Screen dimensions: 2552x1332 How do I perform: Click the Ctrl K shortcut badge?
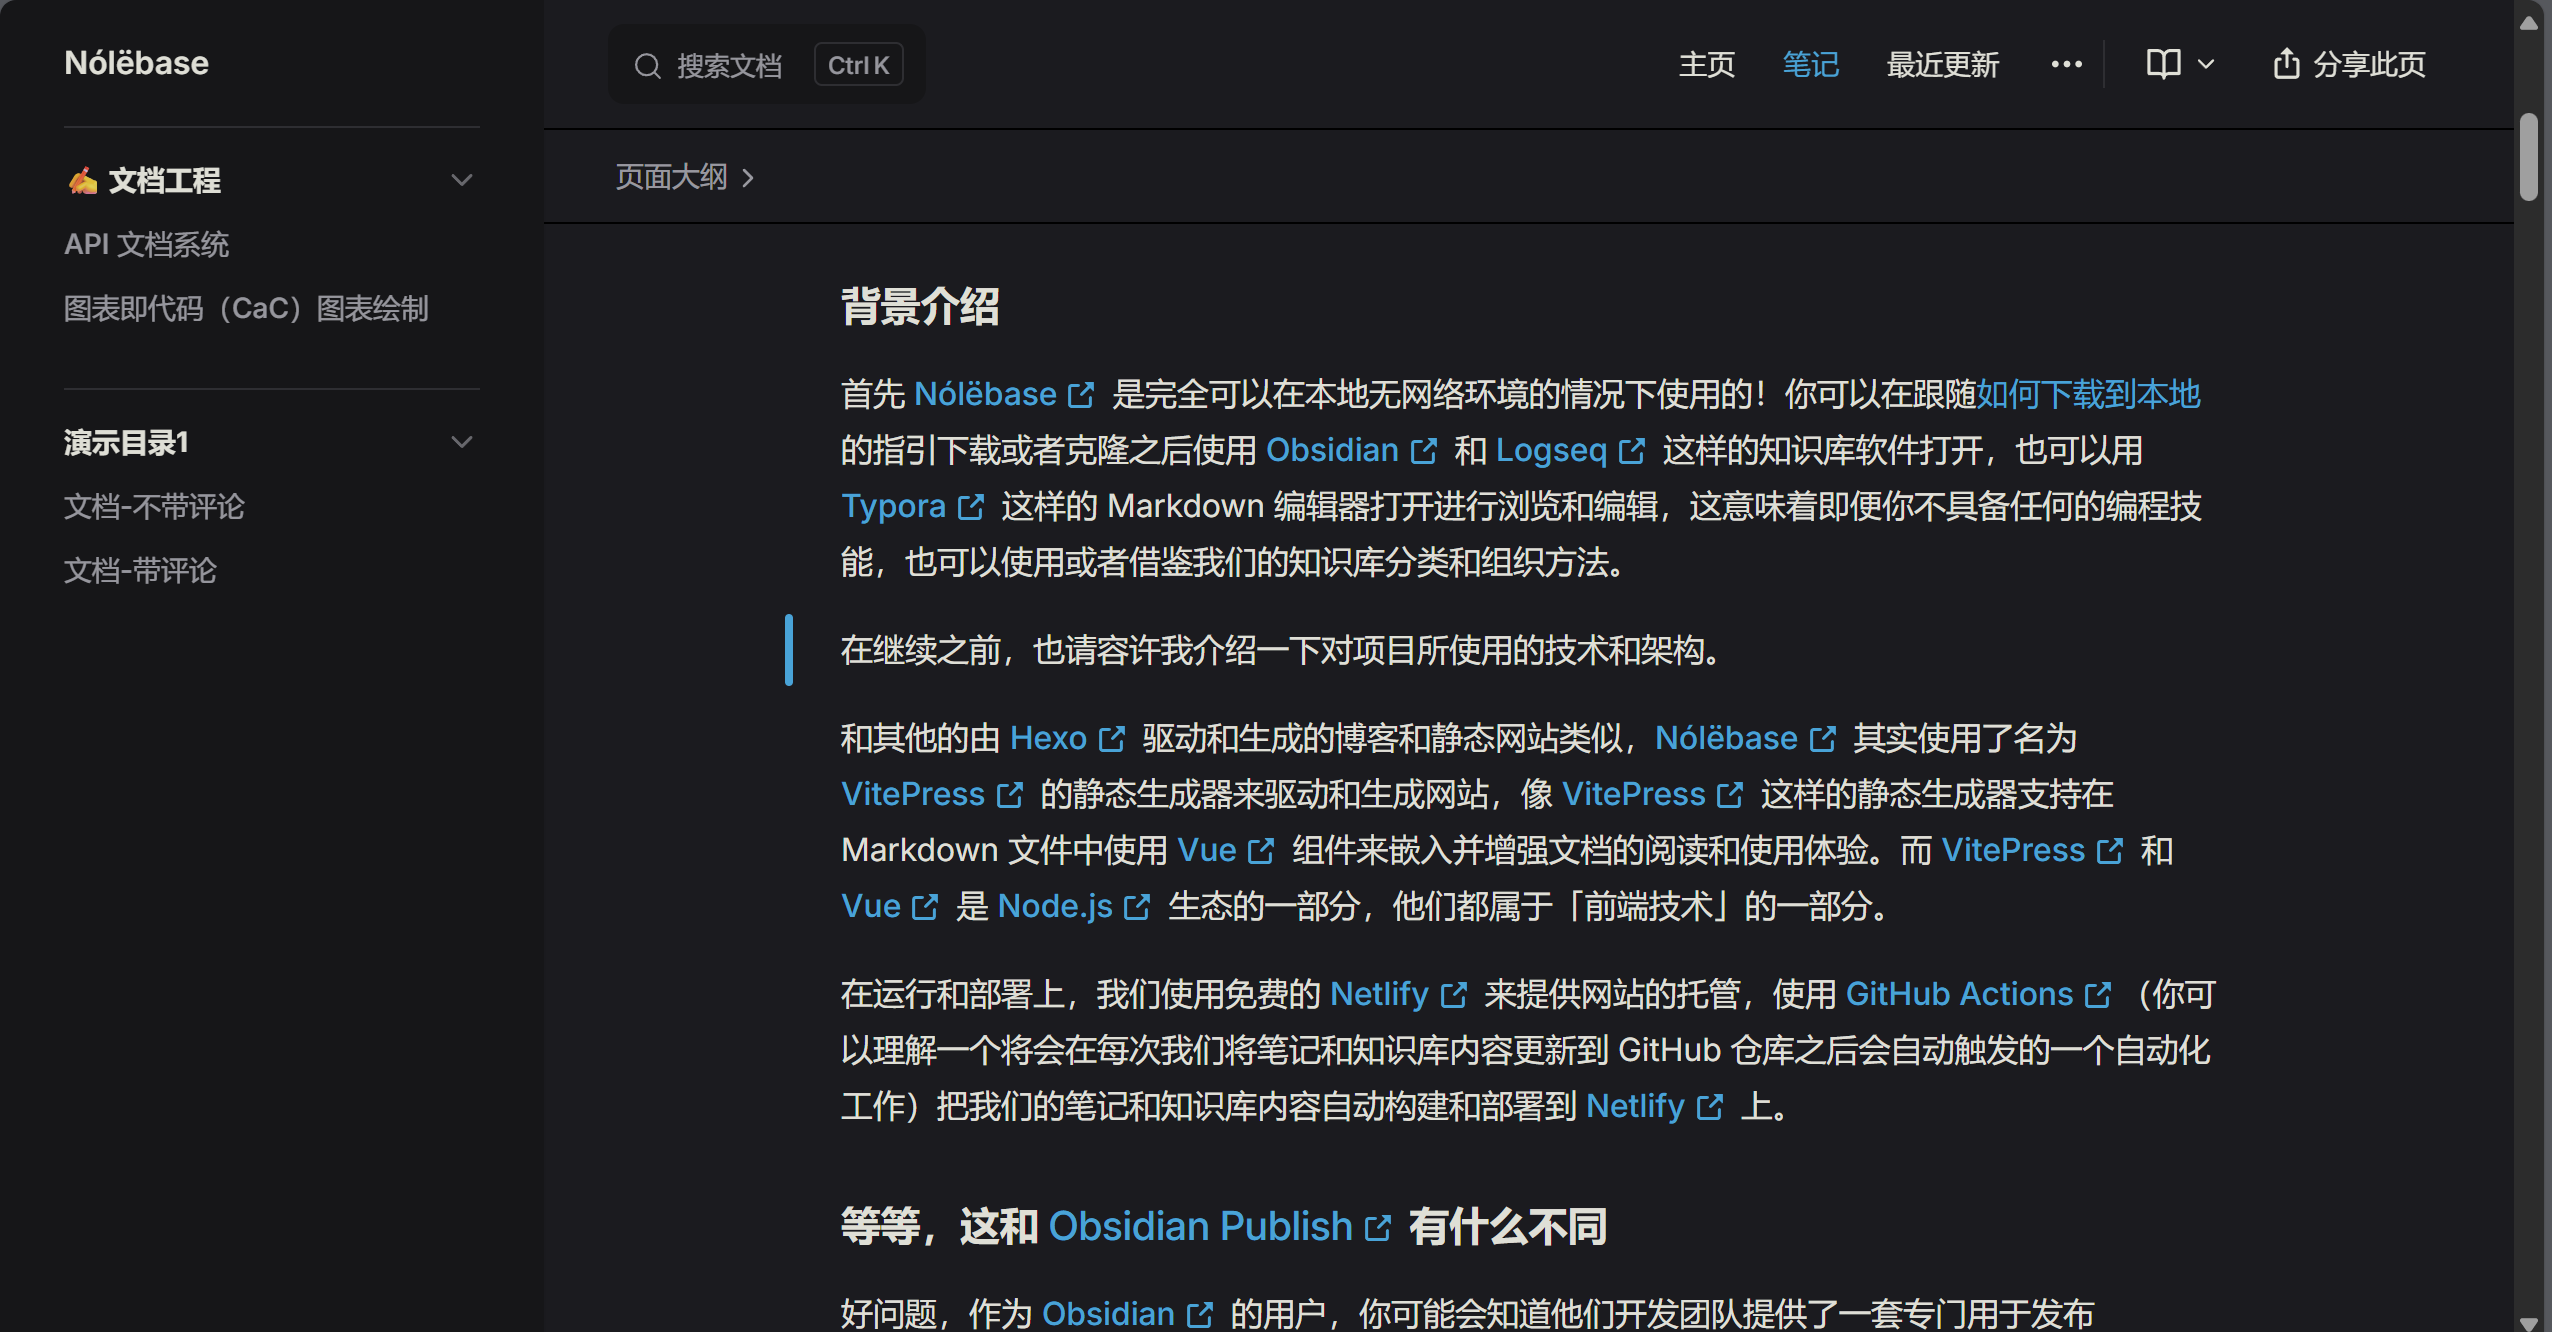coord(858,65)
